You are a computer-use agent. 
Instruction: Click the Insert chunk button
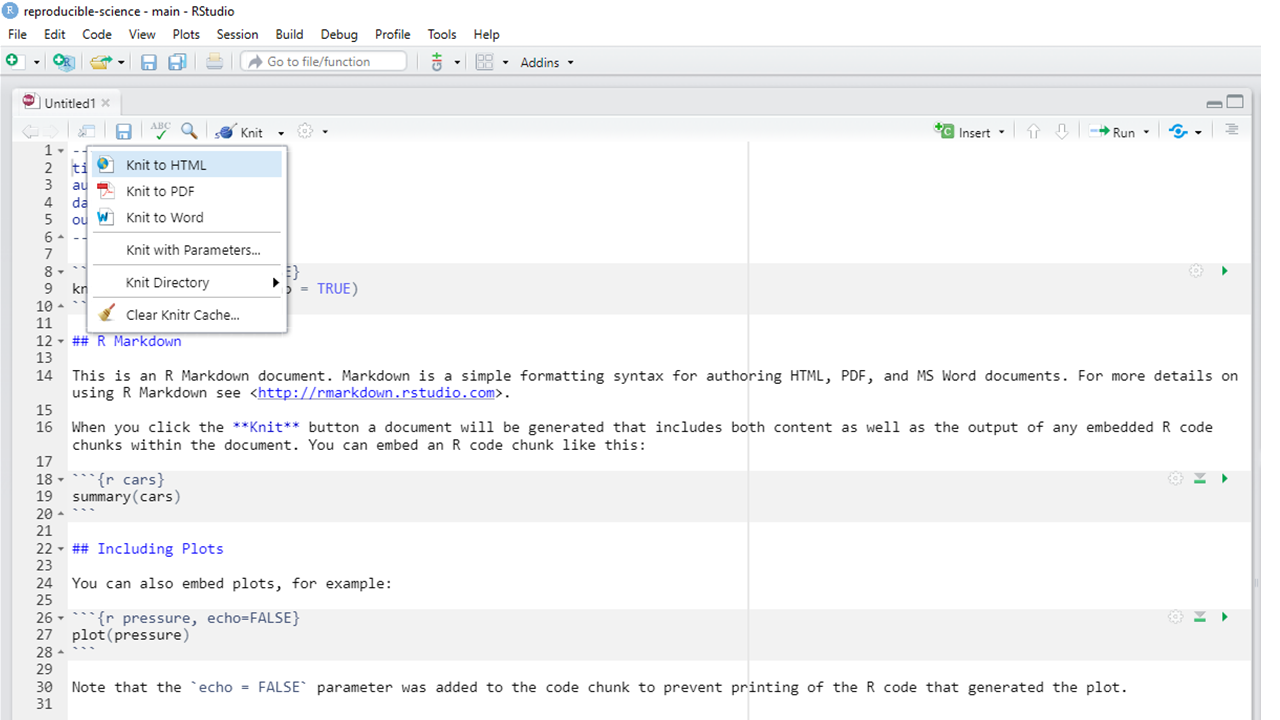(x=963, y=132)
